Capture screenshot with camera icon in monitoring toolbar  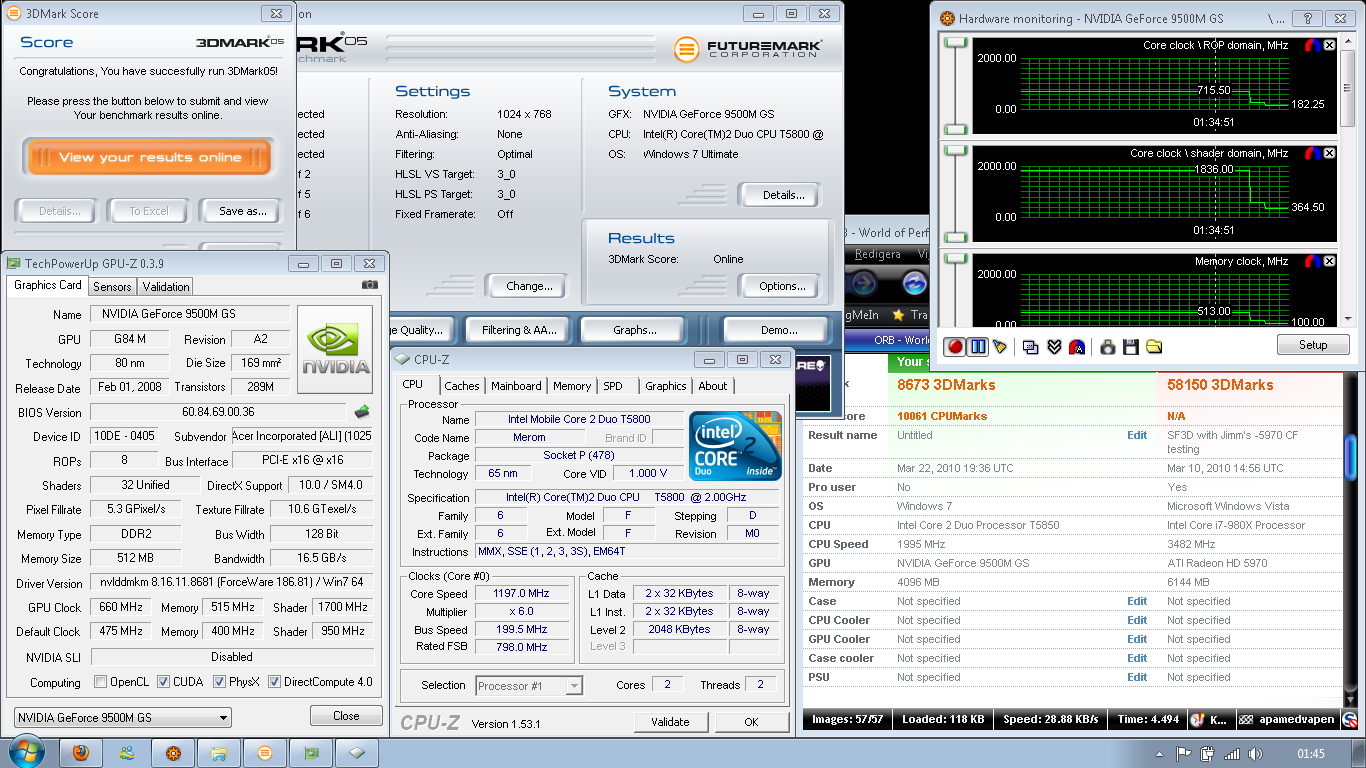[x=1107, y=346]
